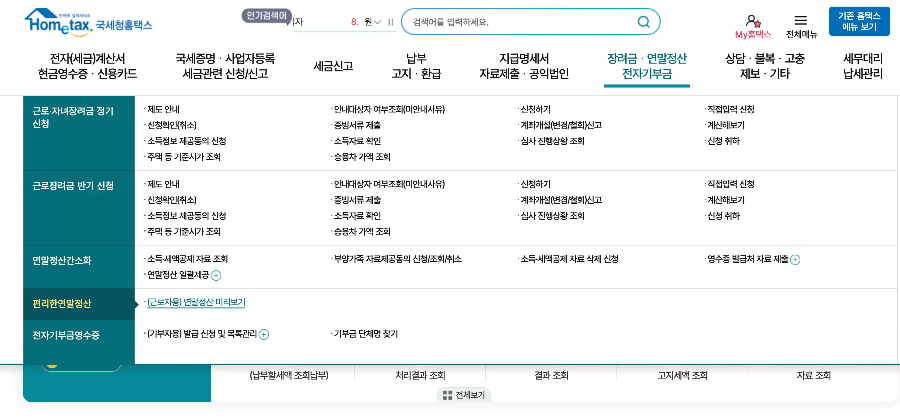The image size is (900, 419).
Task: Open 신청하기 under 정기 신청
Action: pyautogui.click(x=535, y=109)
